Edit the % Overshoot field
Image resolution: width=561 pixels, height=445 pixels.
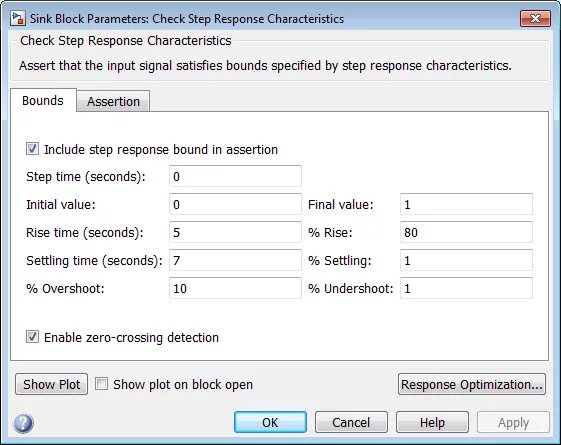pyautogui.click(x=235, y=288)
